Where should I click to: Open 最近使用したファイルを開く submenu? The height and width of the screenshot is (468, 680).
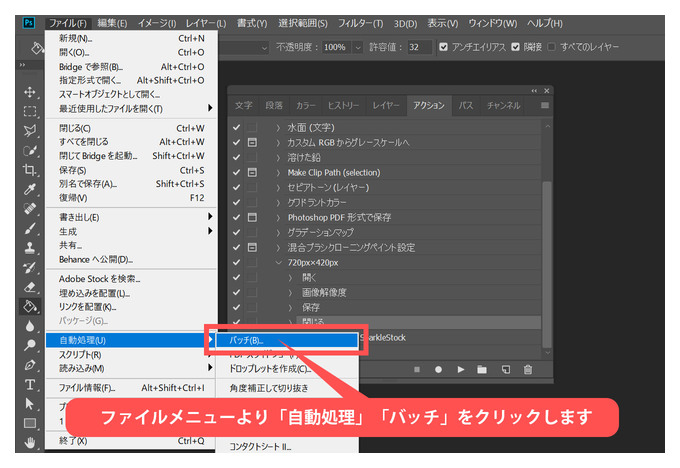(131, 108)
